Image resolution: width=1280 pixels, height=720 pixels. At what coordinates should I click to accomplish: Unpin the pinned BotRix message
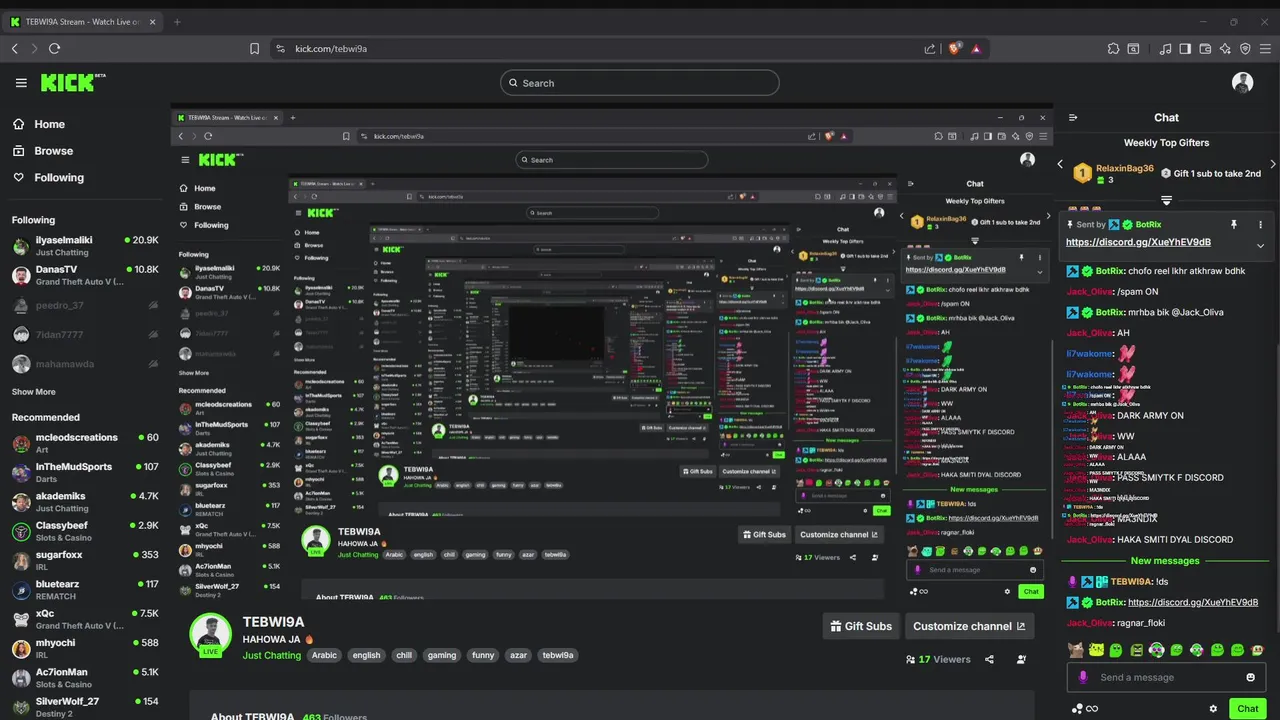(x=1234, y=225)
